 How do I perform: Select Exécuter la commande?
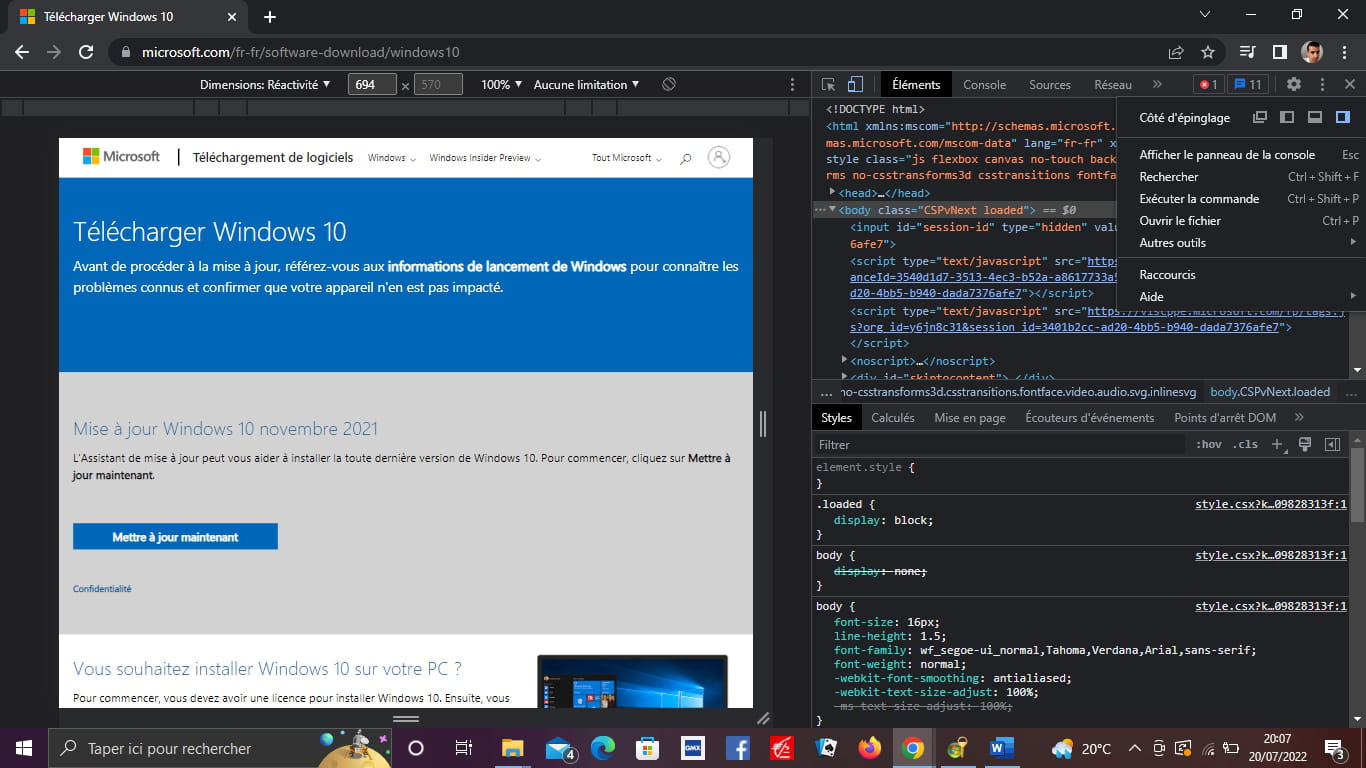(x=1241, y=199)
